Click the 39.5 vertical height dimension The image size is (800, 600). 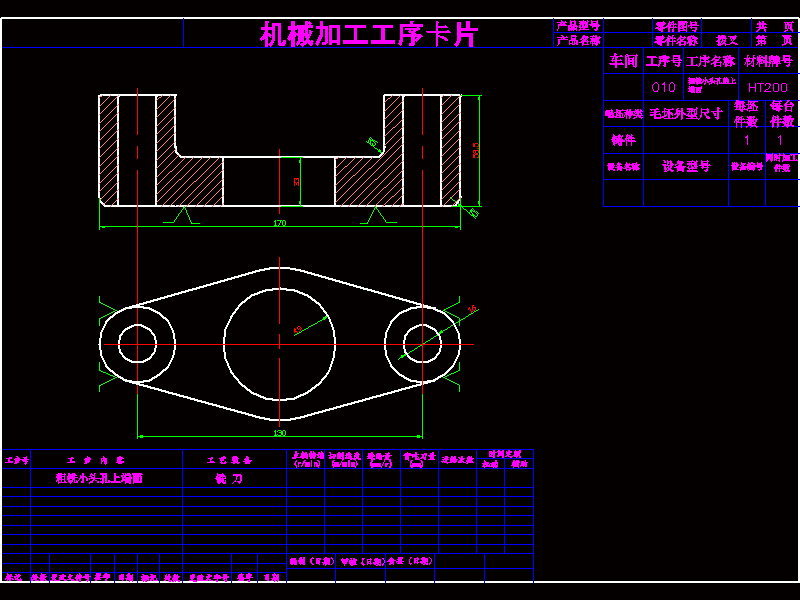[x=476, y=150]
